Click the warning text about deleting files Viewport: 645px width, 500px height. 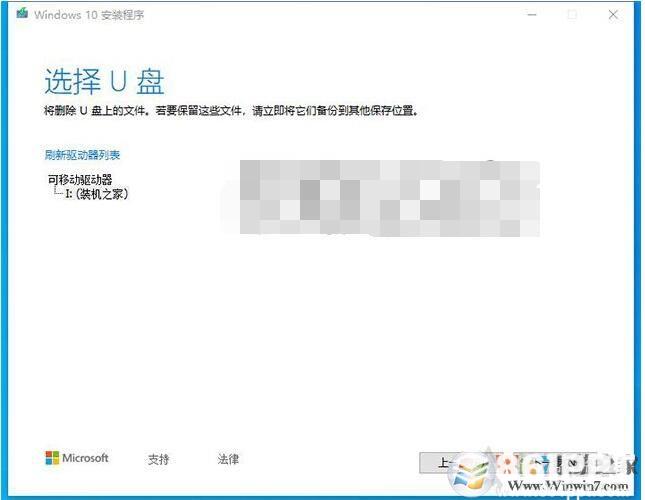tap(232, 111)
